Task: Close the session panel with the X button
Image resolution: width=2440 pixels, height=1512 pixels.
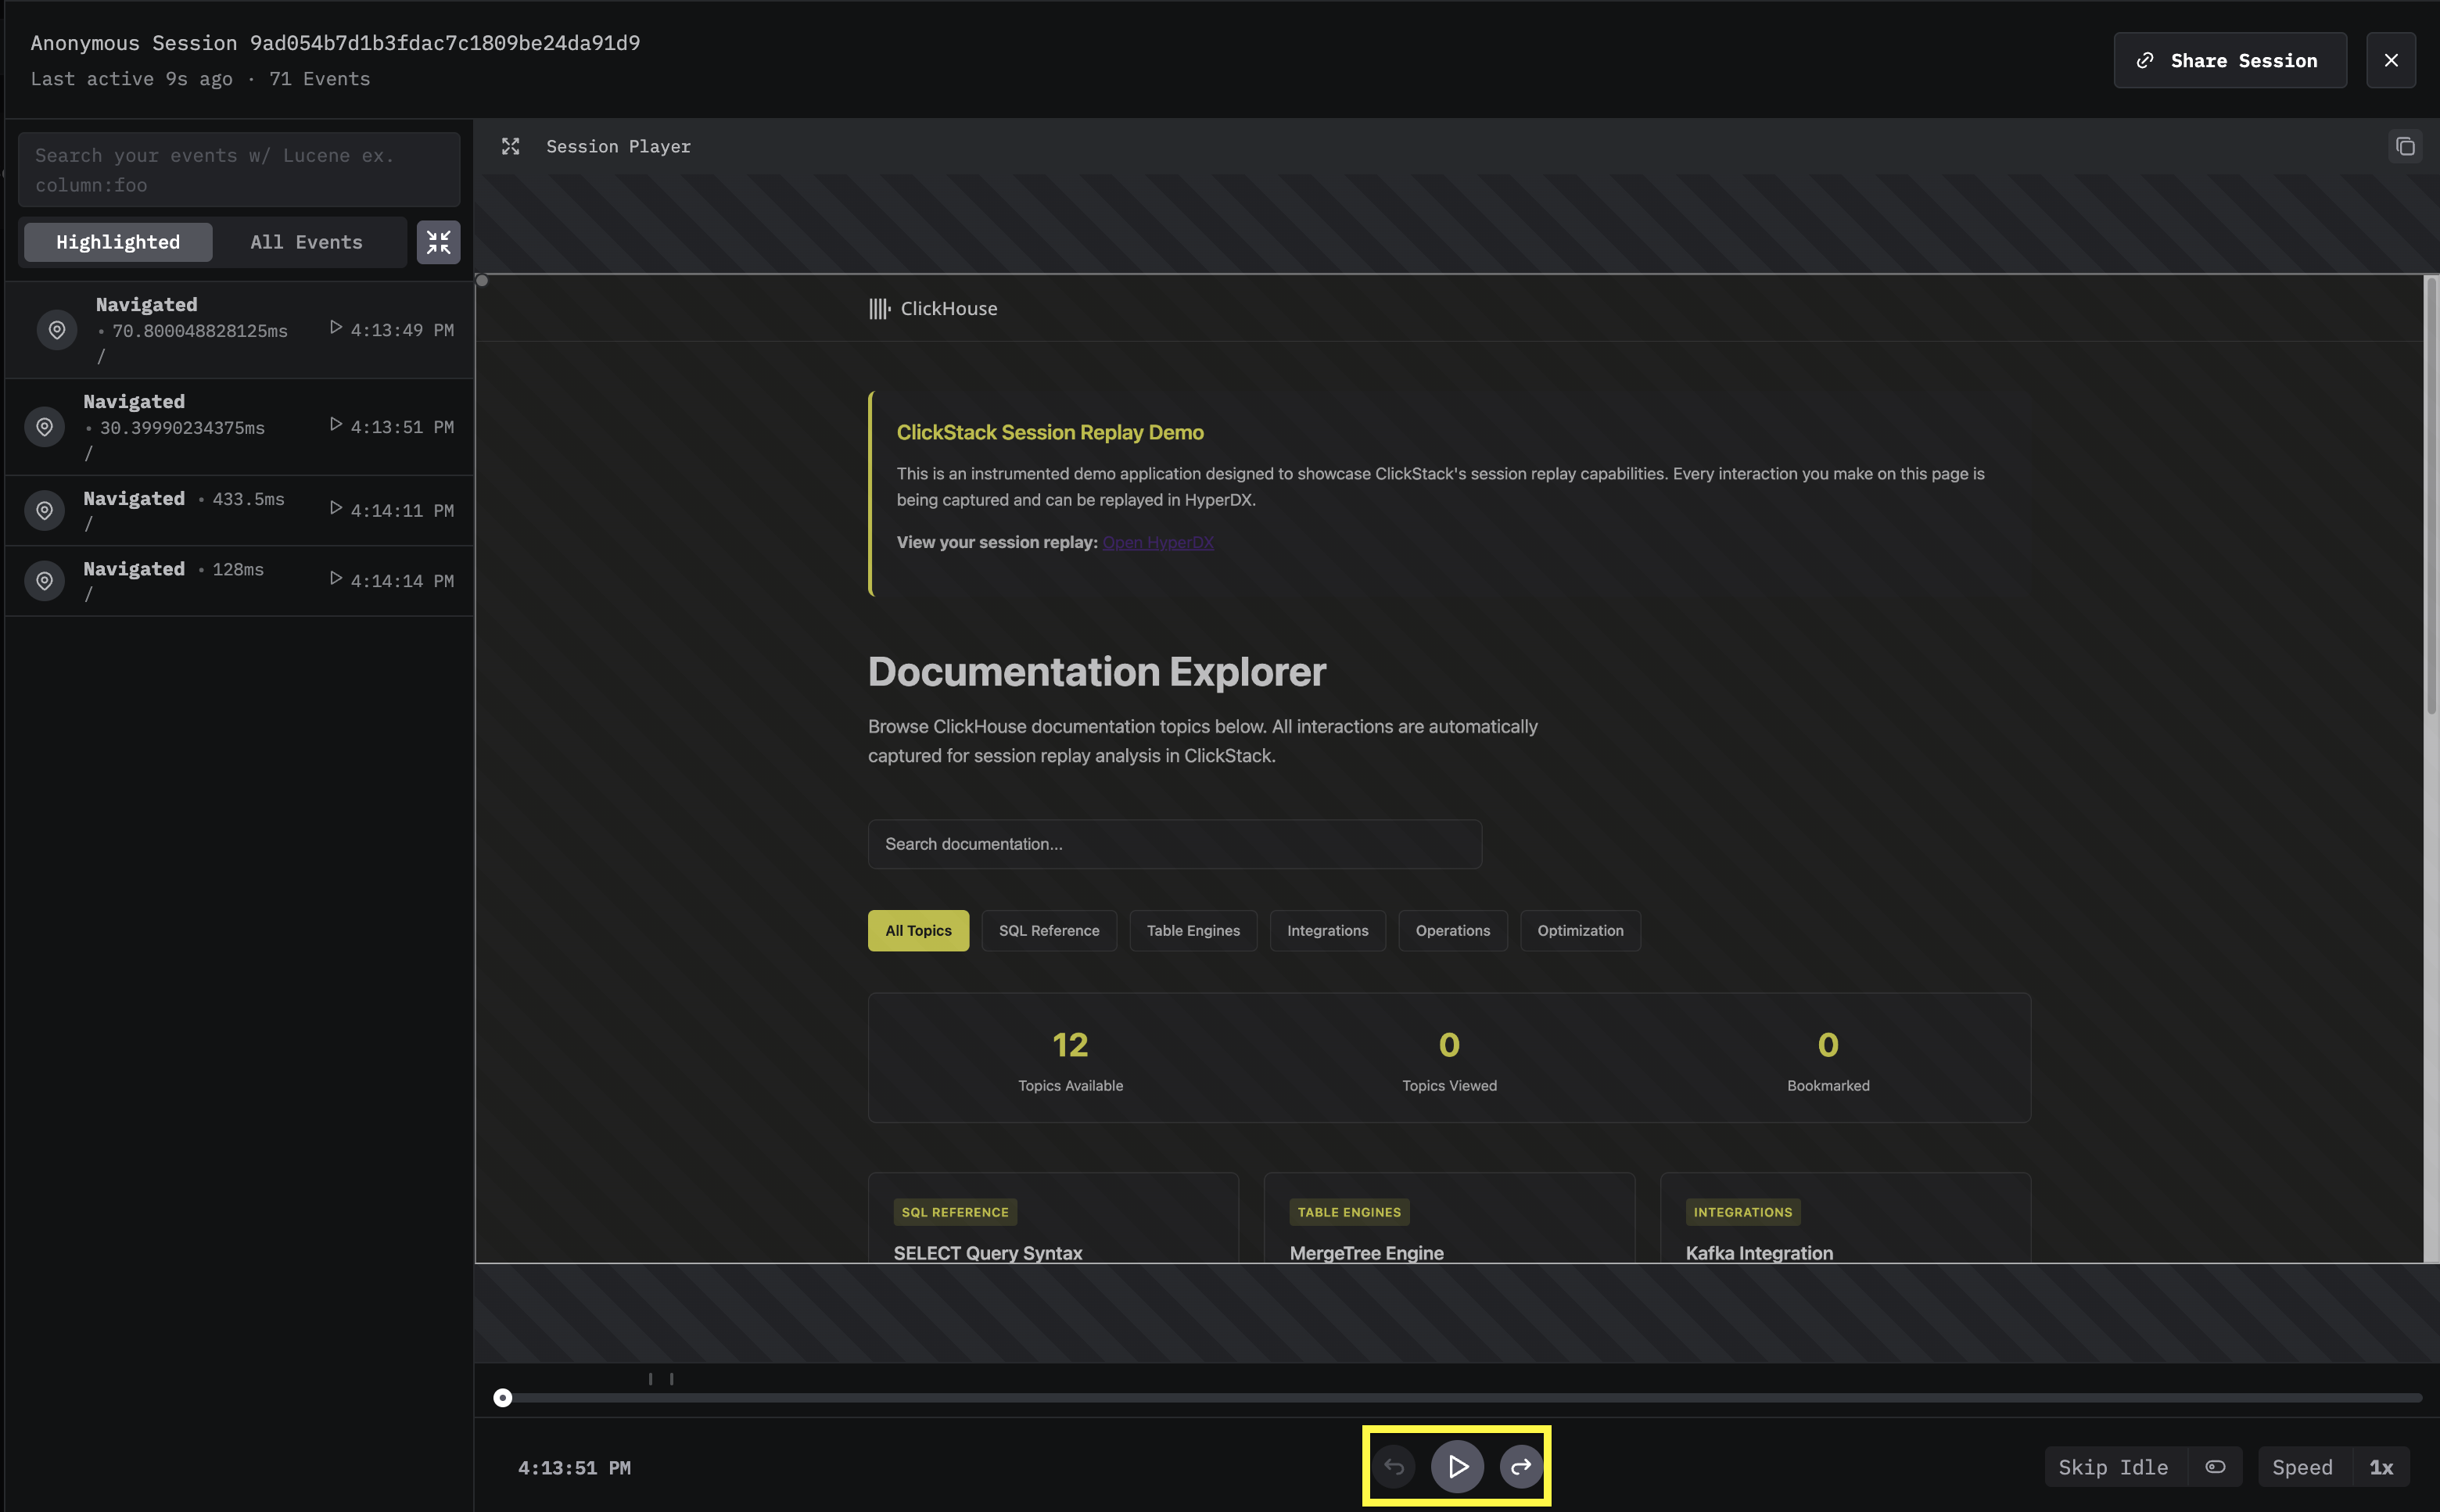Action: pyautogui.click(x=2390, y=60)
